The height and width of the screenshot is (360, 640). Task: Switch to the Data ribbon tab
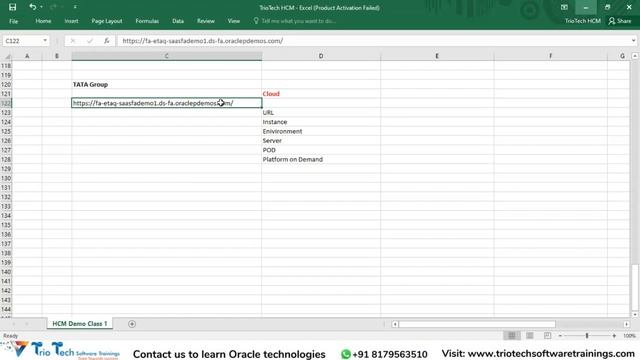pyautogui.click(x=178, y=21)
